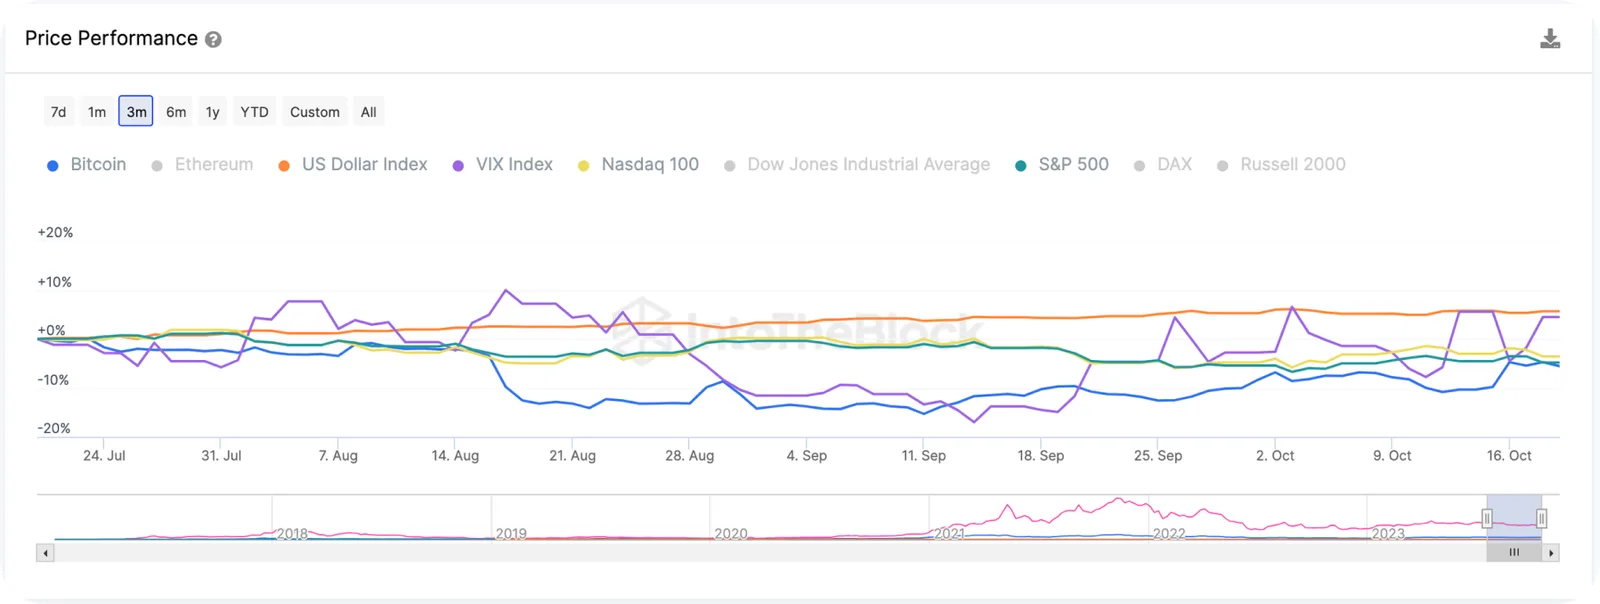Click the 2020 label in the navigator timeline
The image size is (1600, 604).
pos(731,534)
